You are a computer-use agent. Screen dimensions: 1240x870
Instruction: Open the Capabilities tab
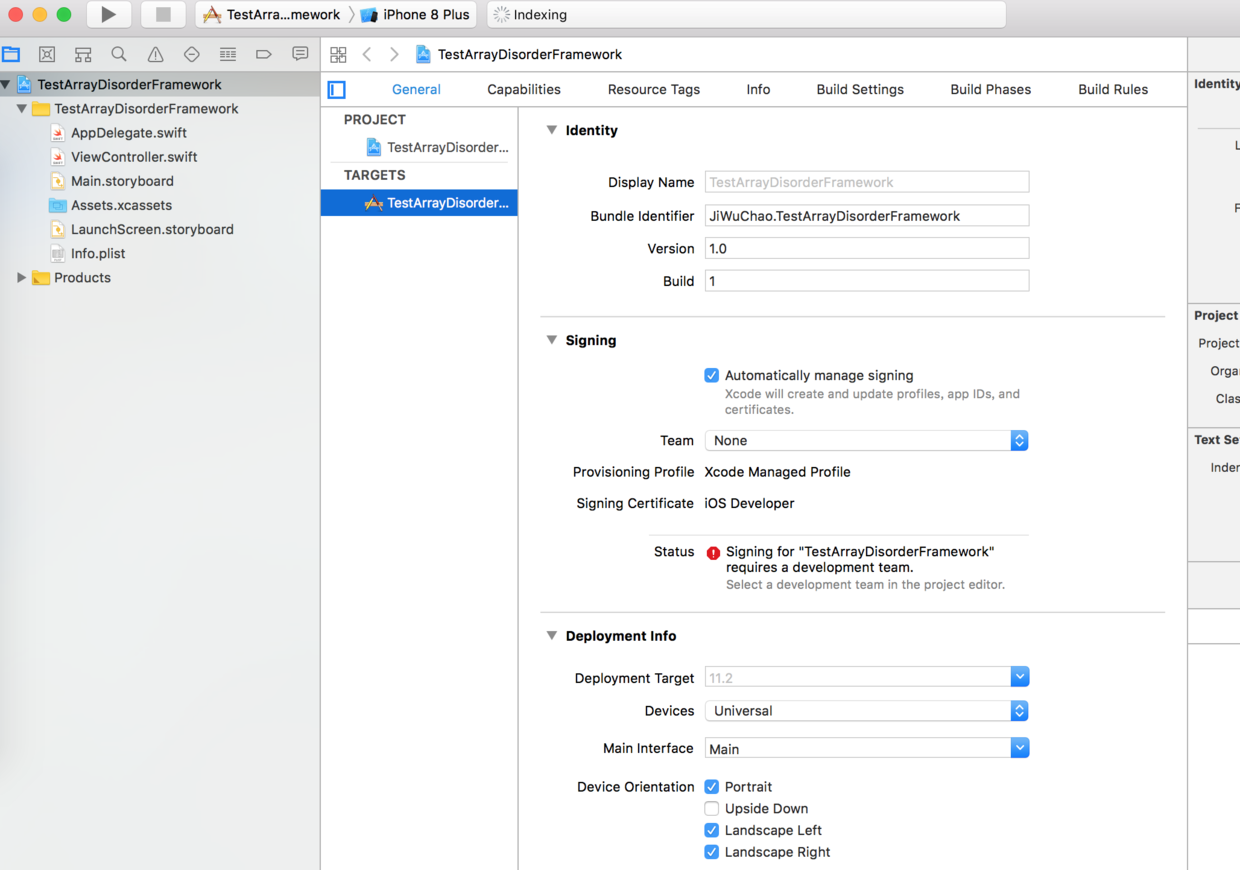524,90
